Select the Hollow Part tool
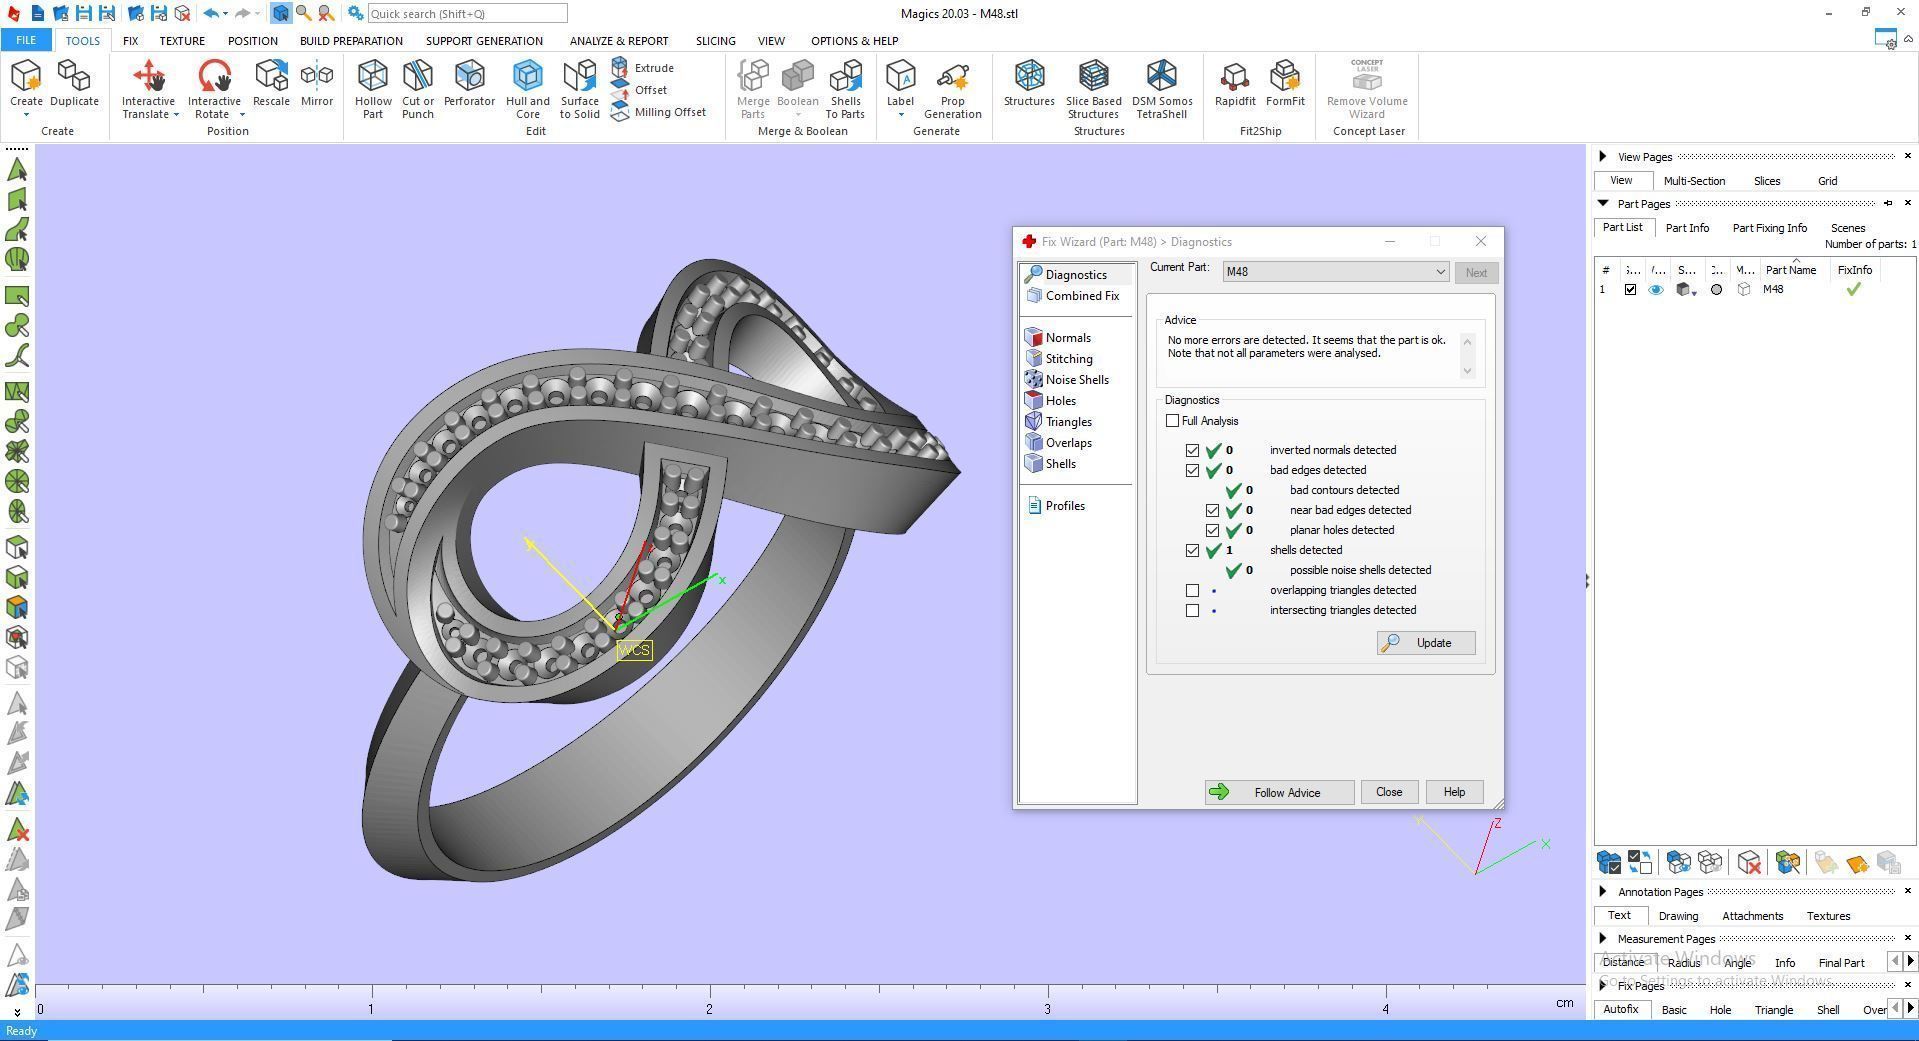This screenshot has height=1041, width=1919. click(373, 88)
